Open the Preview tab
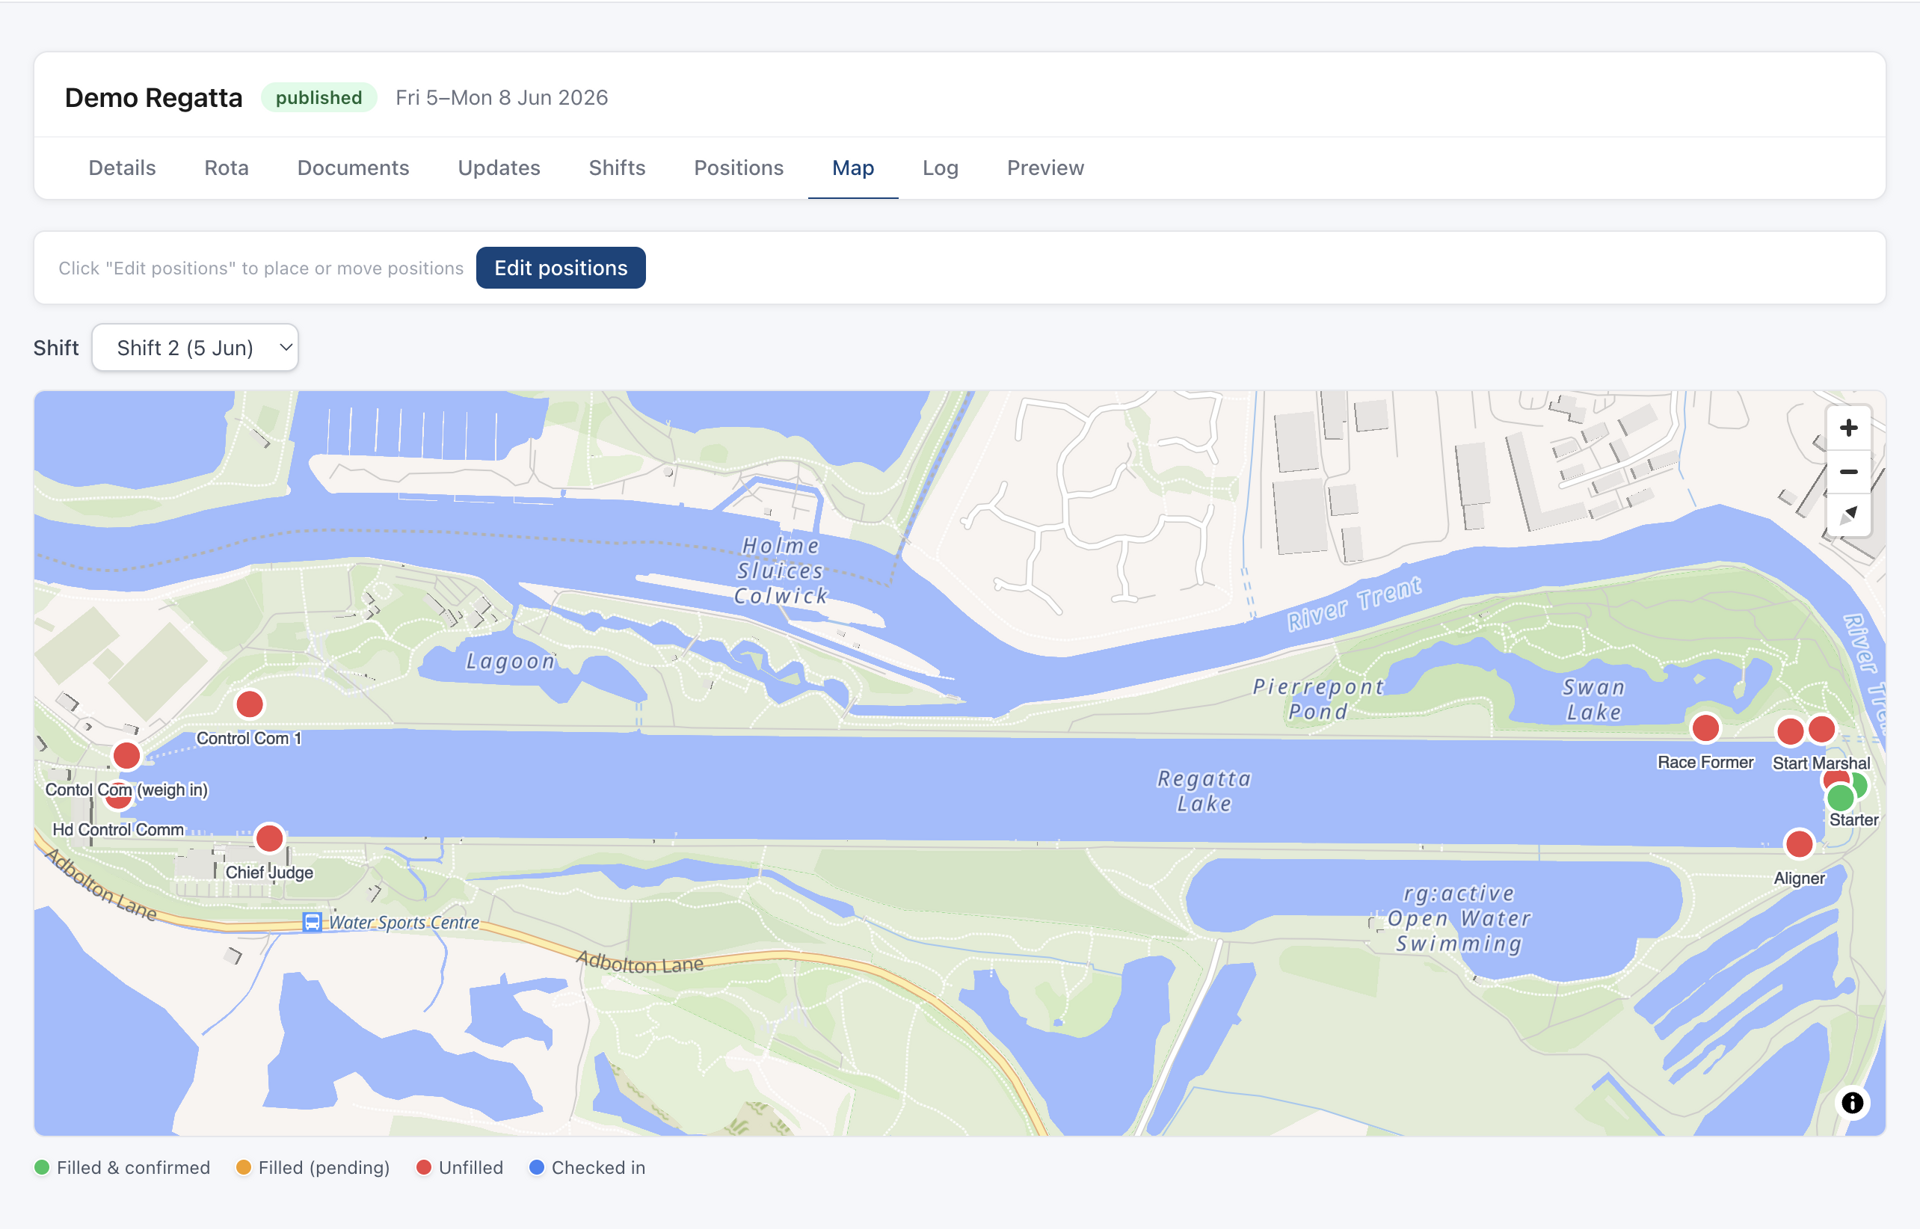This screenshot has width=1920, height=1229. 1045,168
